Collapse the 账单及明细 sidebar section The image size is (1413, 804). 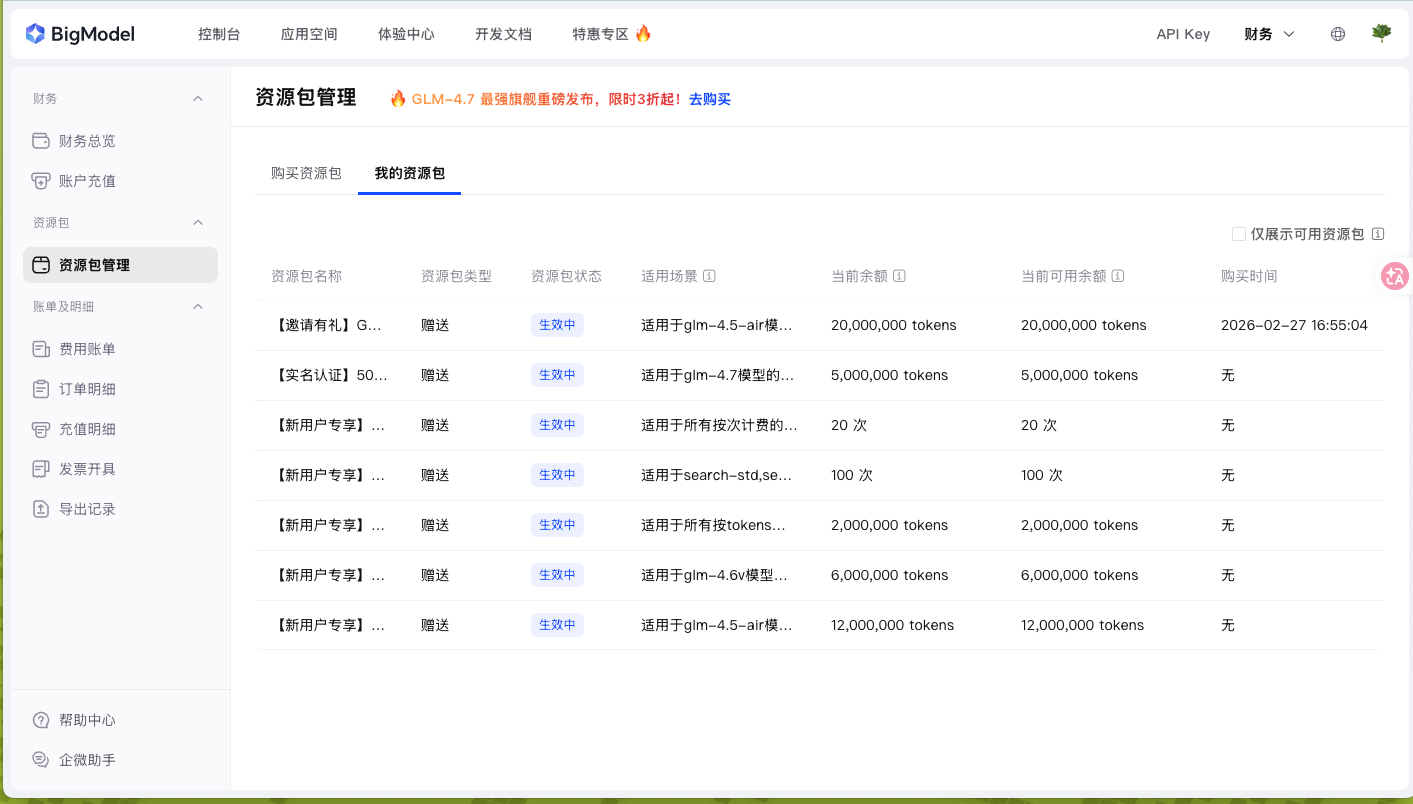(x=198, y=306)
